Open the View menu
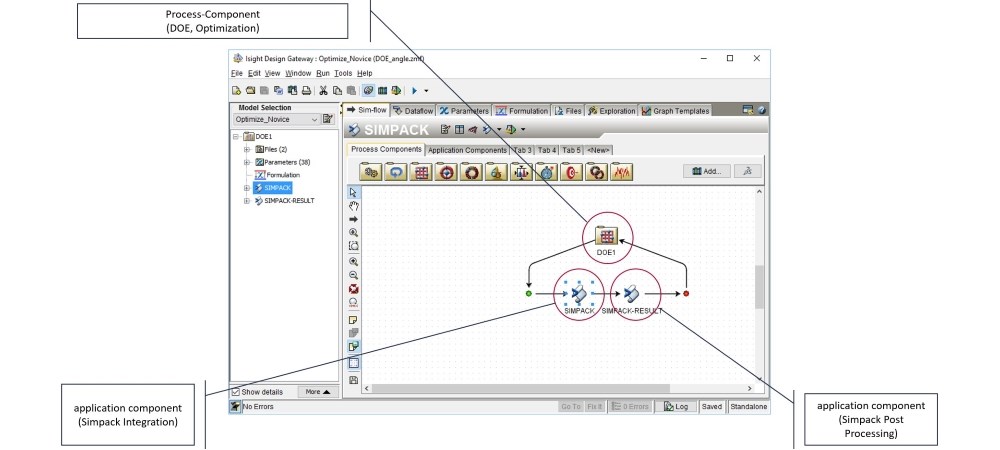 272,73
